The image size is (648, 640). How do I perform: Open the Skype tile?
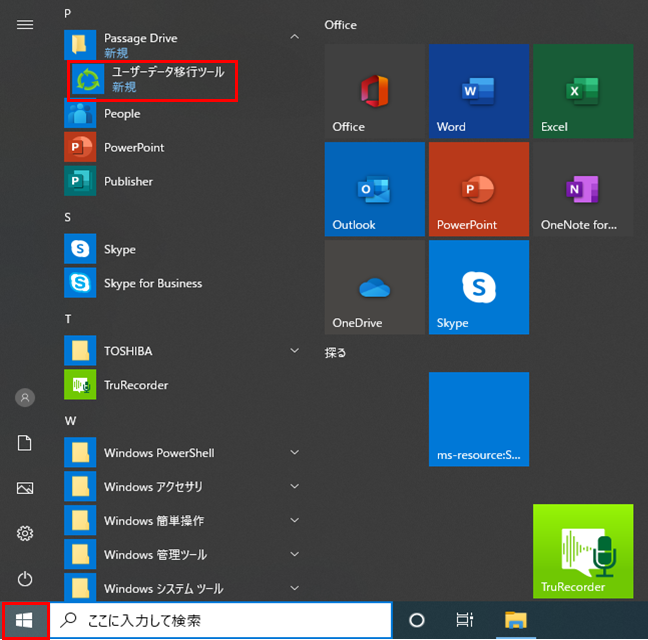479,287
